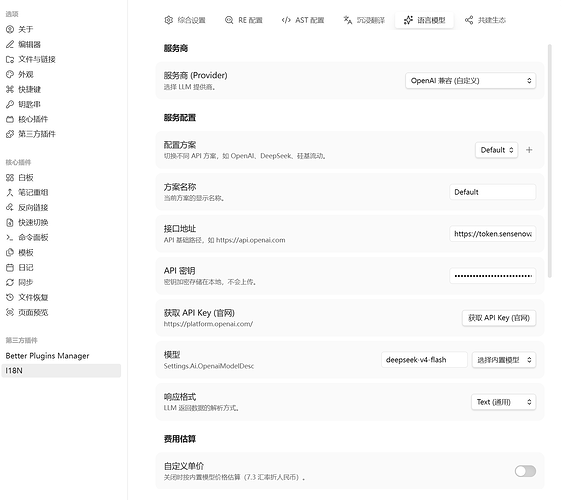Focus the 方案名称 Default input field
562x500 pixels.
(492, 192)
